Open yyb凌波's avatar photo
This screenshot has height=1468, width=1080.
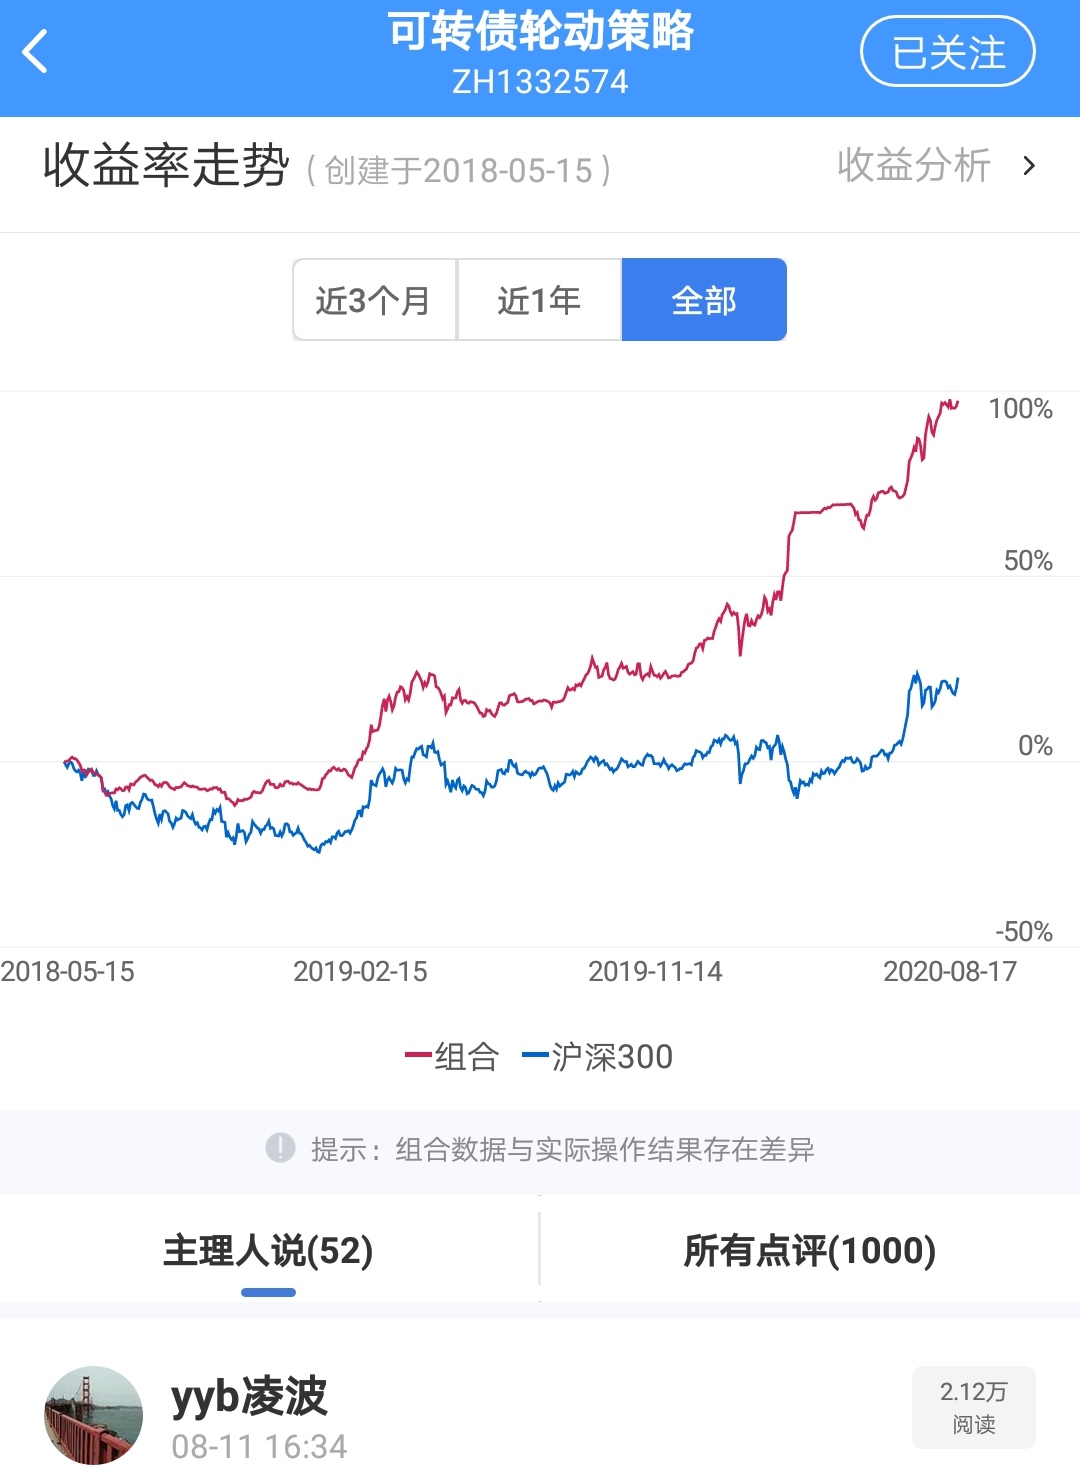(93, 1415)
